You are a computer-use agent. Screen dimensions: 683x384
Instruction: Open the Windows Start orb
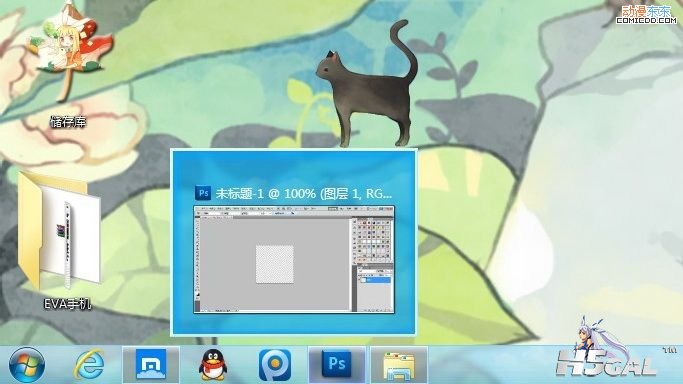tap(27, 365)
